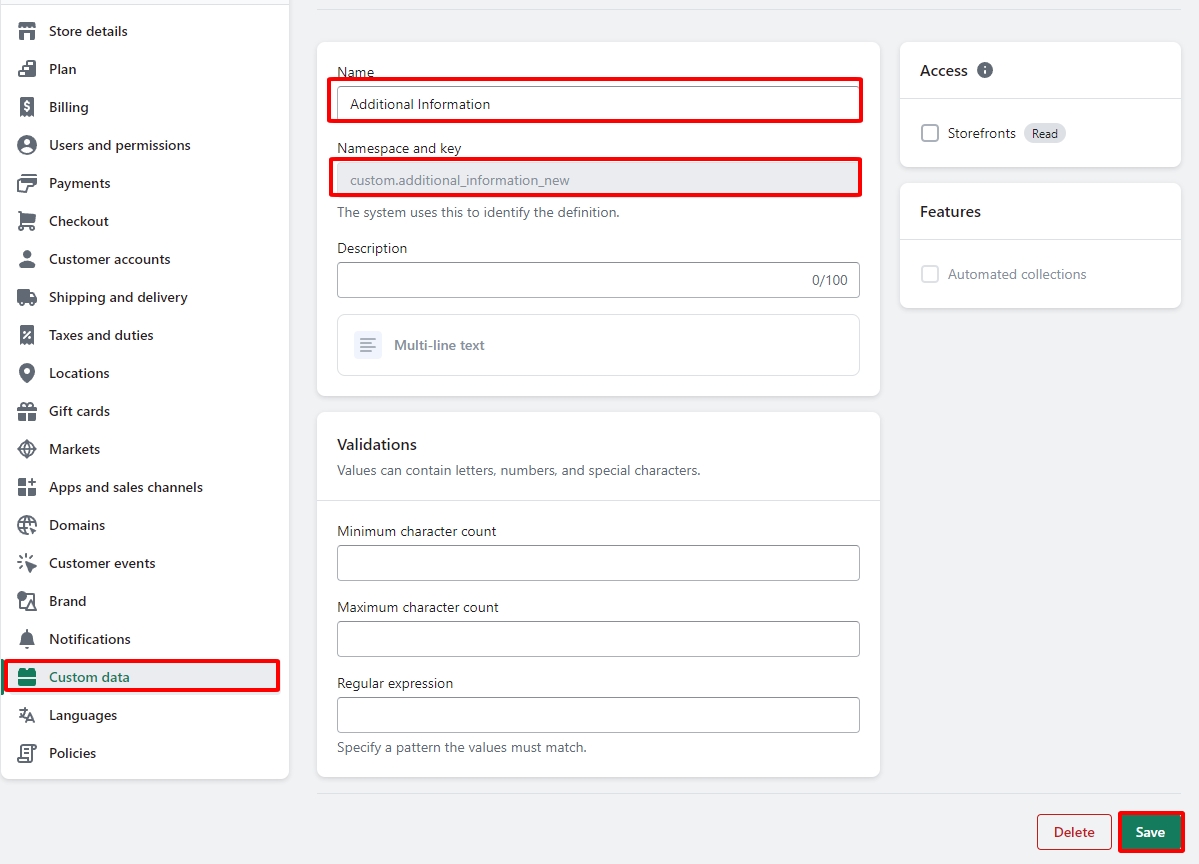
Task: Toggle the Automated collections checkbox
Action: [x=930, y=274]
